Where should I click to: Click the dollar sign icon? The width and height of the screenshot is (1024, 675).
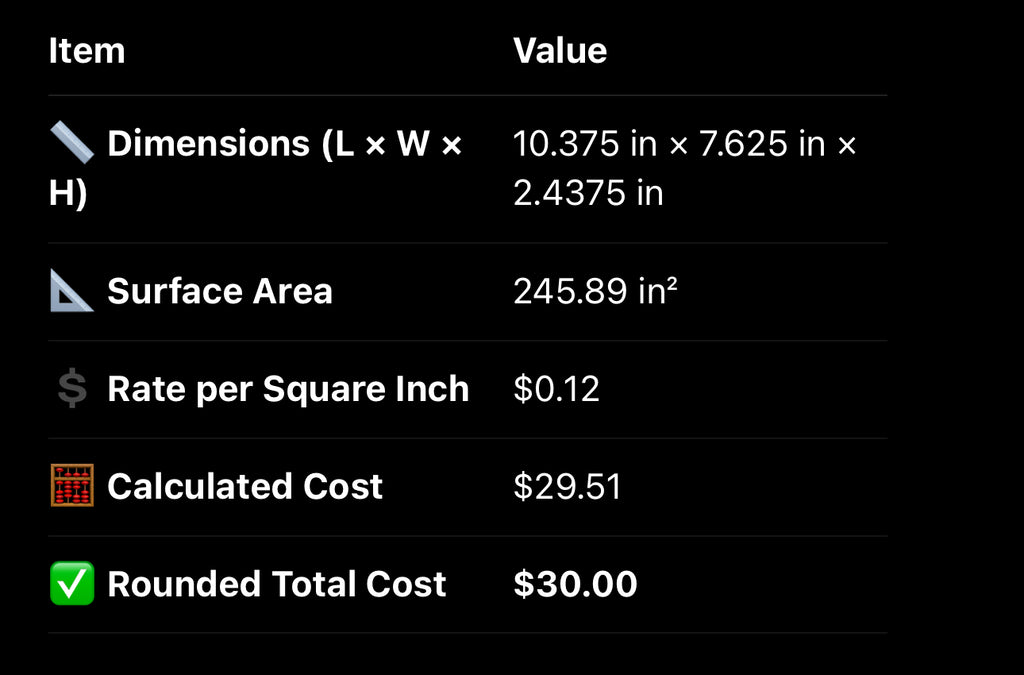[72, 388]
